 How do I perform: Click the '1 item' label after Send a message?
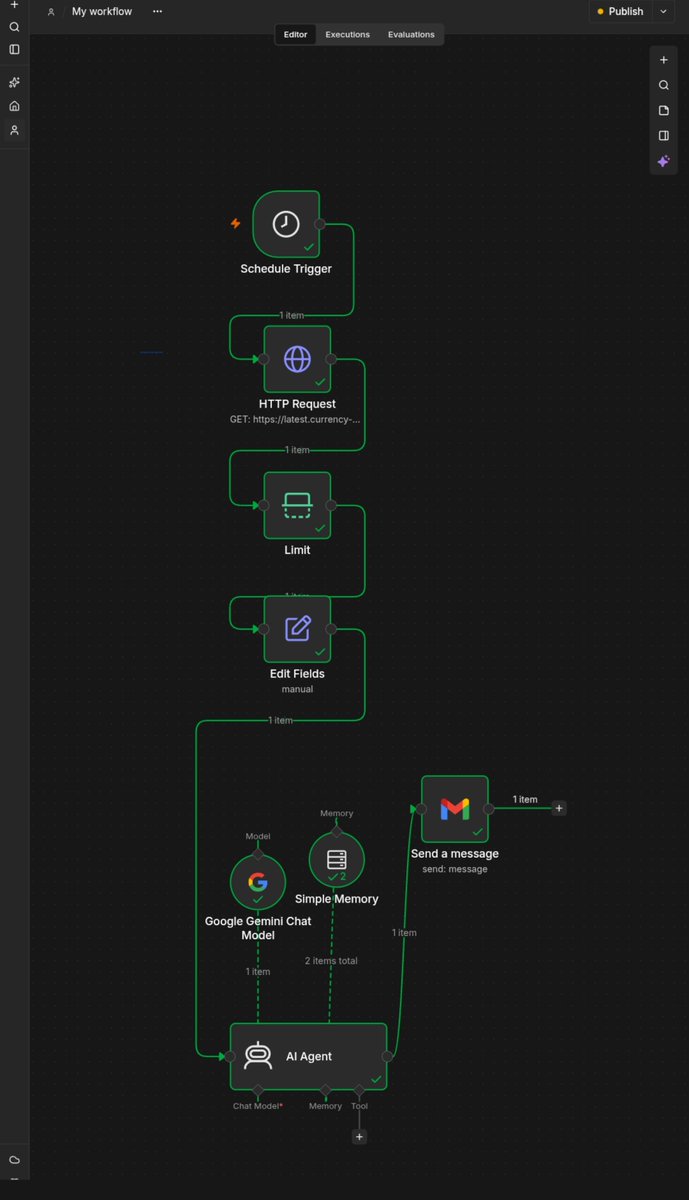coord(525,800)
